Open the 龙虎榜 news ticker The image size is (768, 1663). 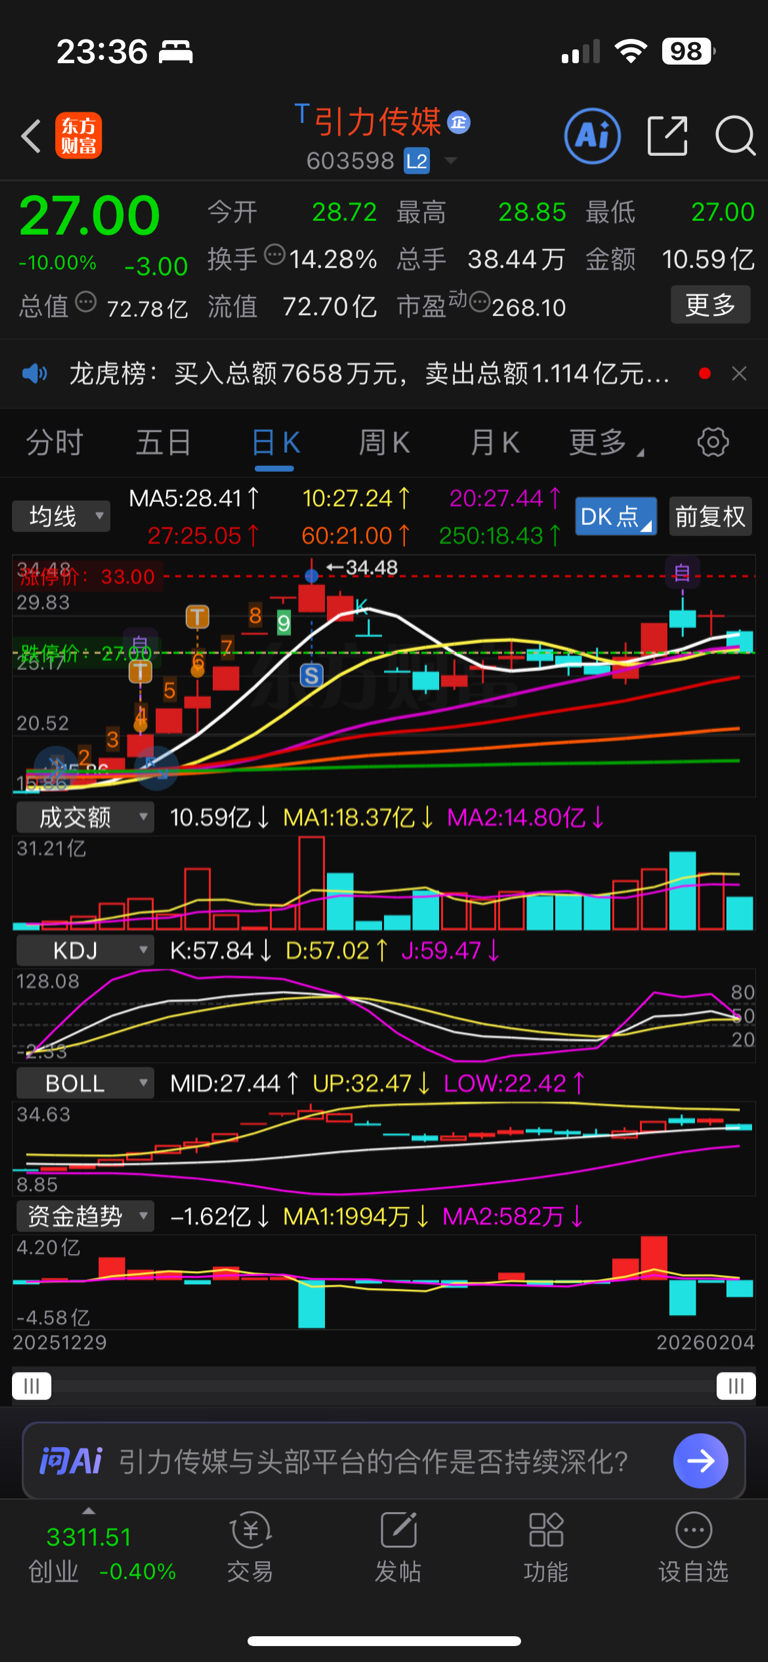click(x=369, y=374)
